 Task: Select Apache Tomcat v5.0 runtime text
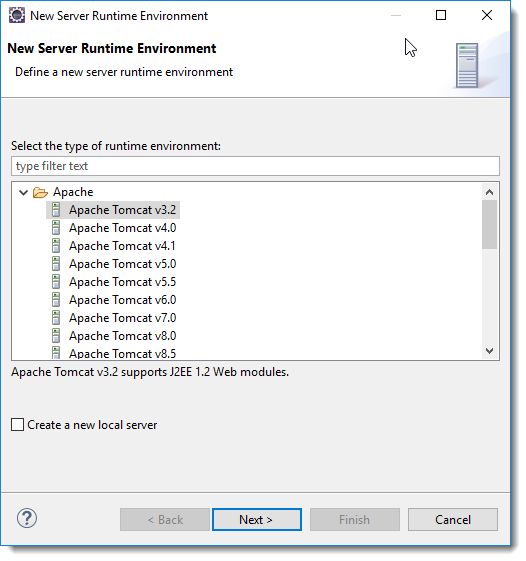click(122, 264)
